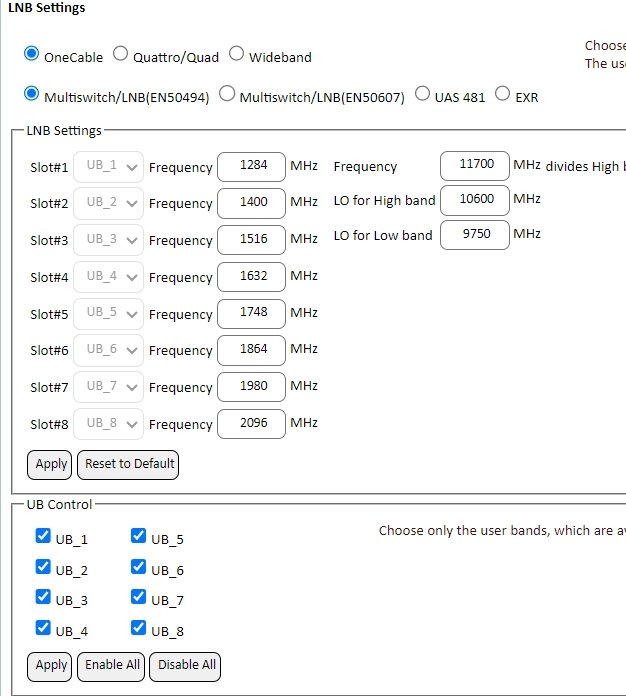
Task: Expand the Slot#8 UB_8 dropdown
Action: pyautogui.click(x=108, y=424)
